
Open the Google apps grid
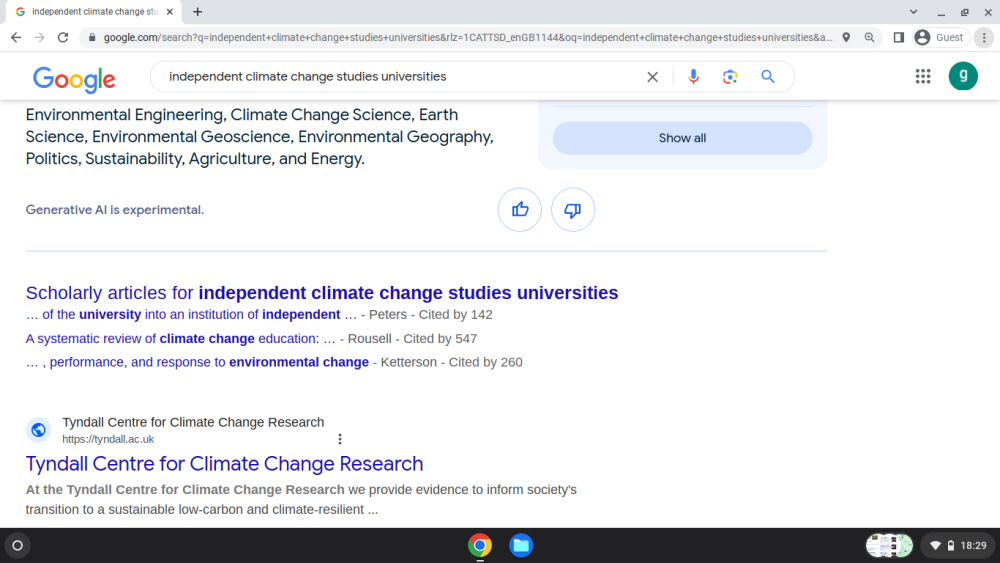point(923,77)
